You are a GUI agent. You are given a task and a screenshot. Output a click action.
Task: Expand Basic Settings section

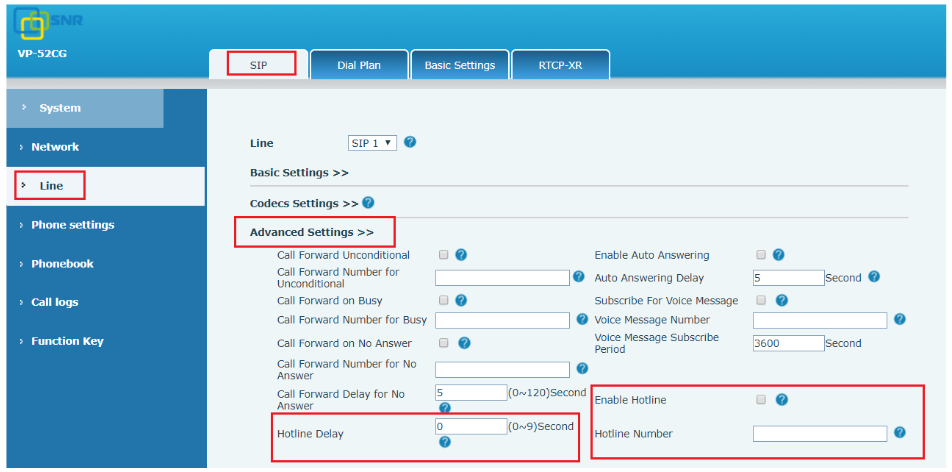pyautogui.click(x=299, y=173)
